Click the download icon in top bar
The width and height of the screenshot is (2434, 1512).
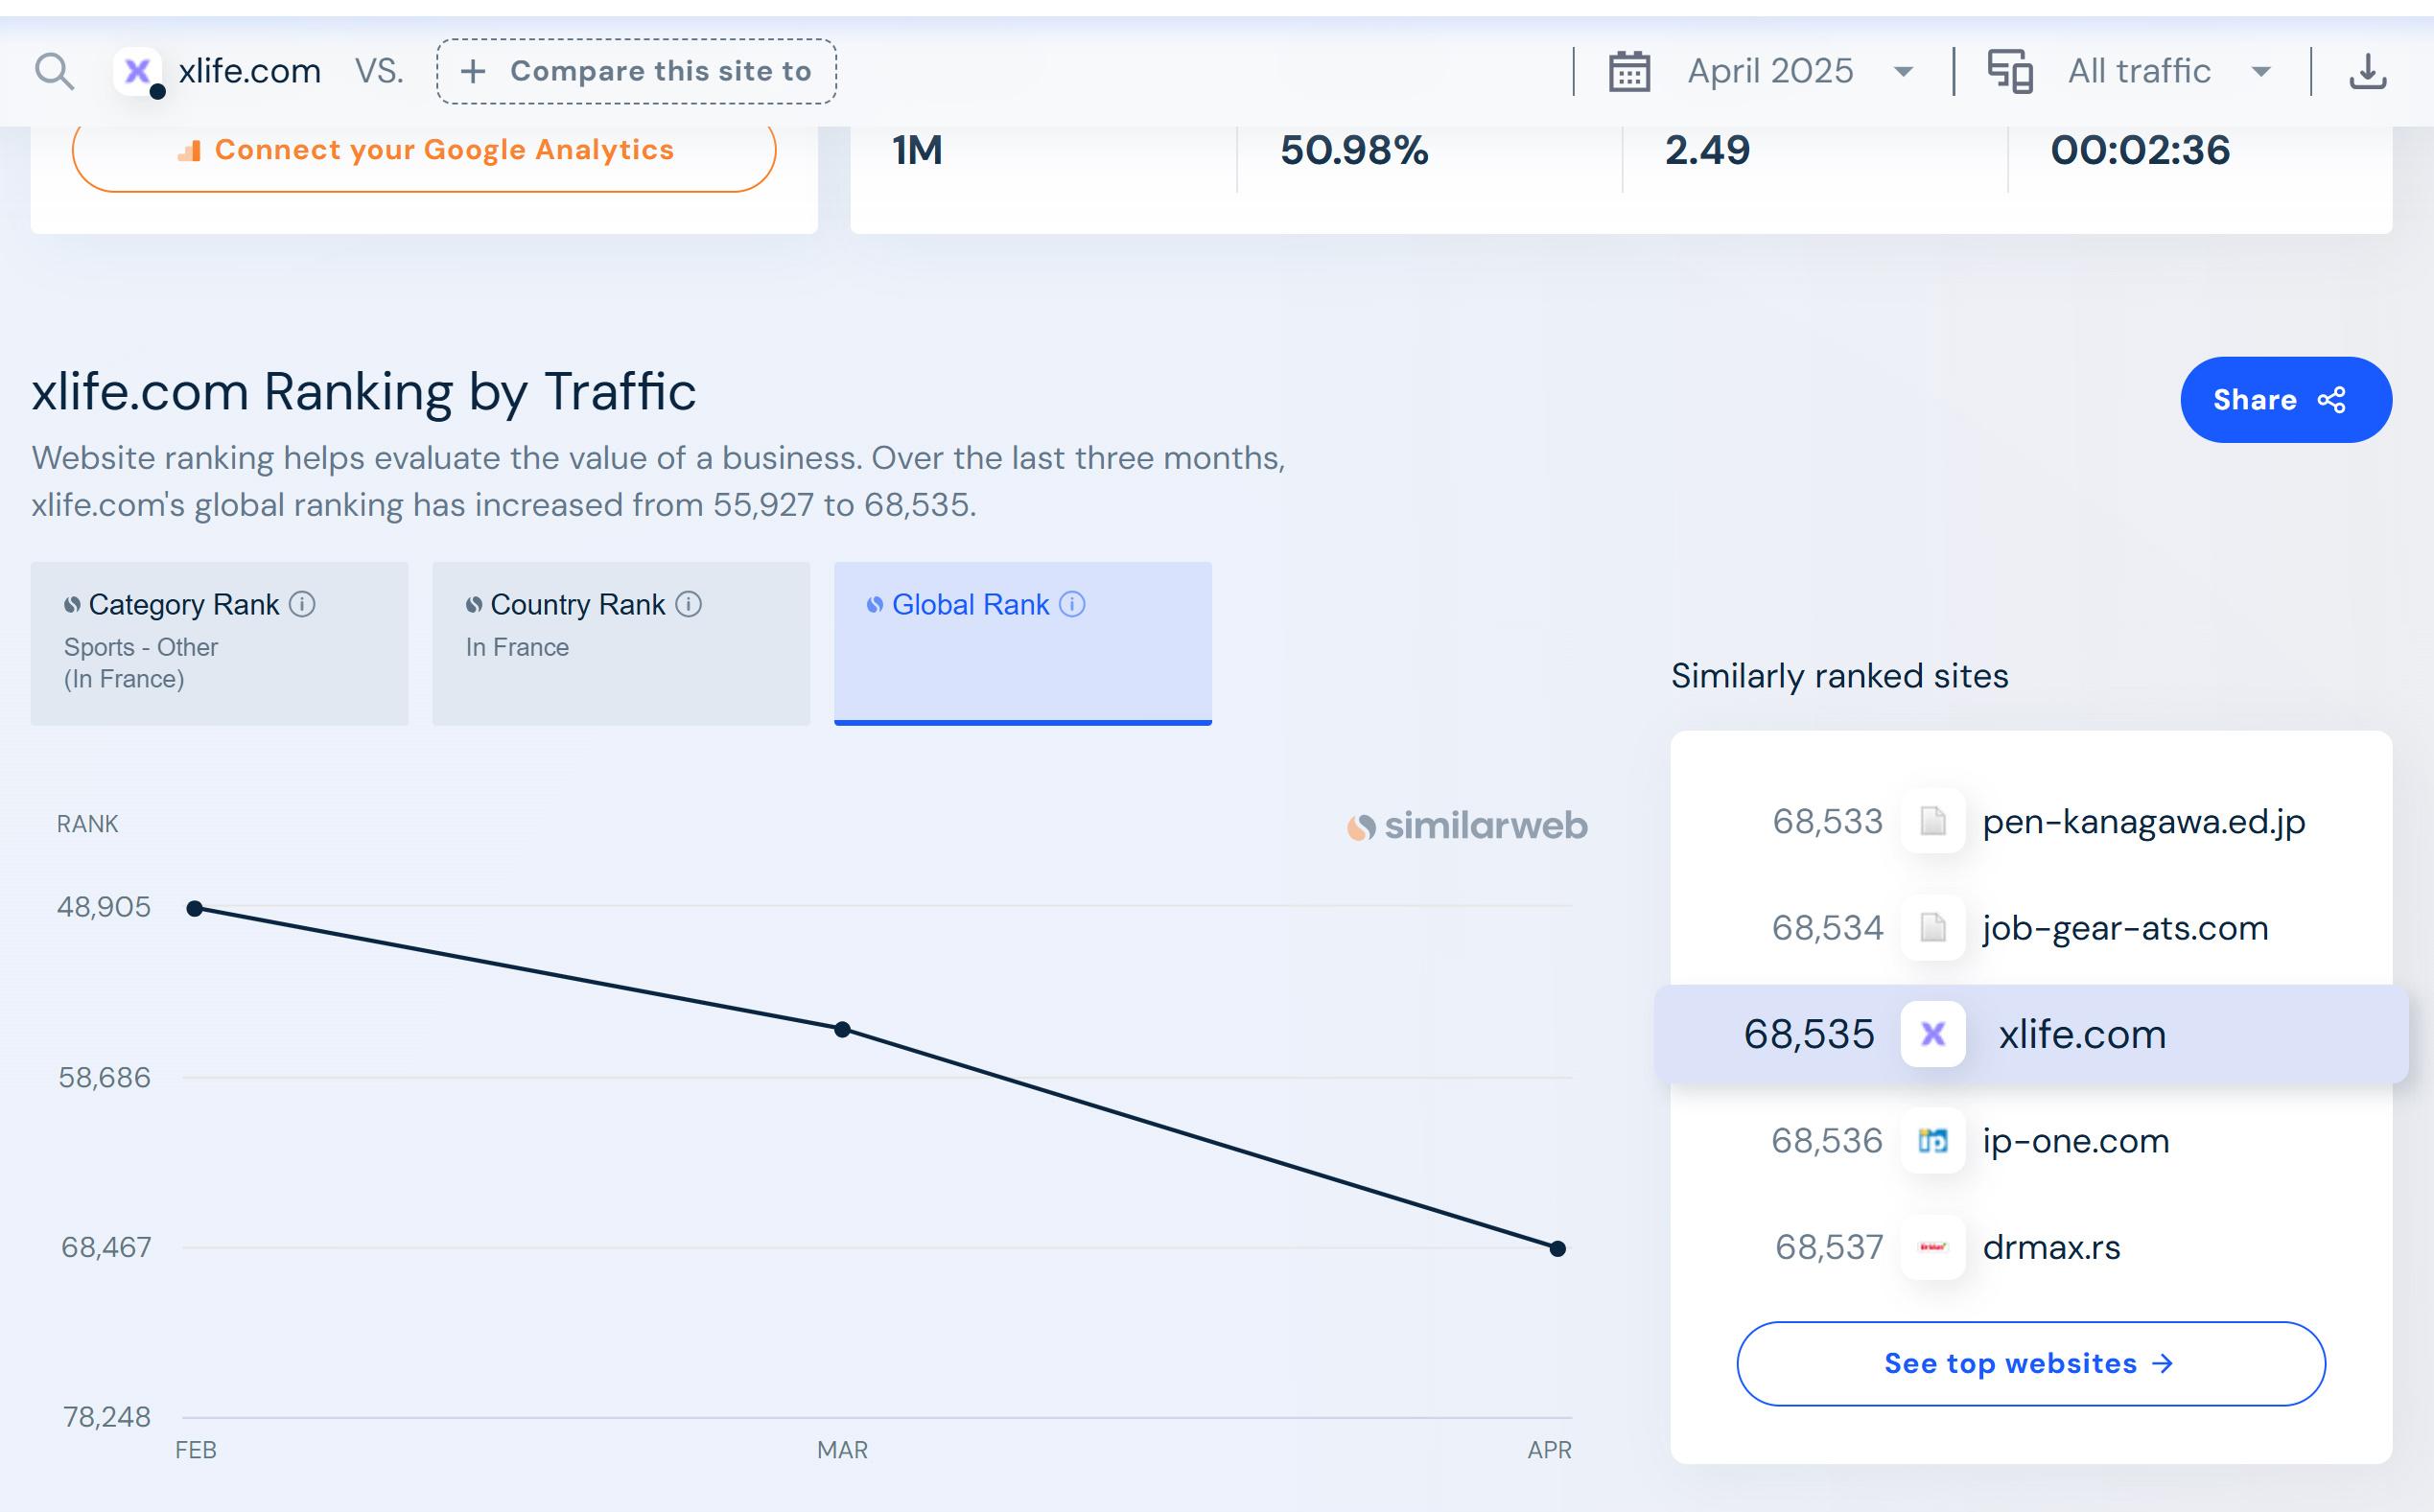(2367, 72)
